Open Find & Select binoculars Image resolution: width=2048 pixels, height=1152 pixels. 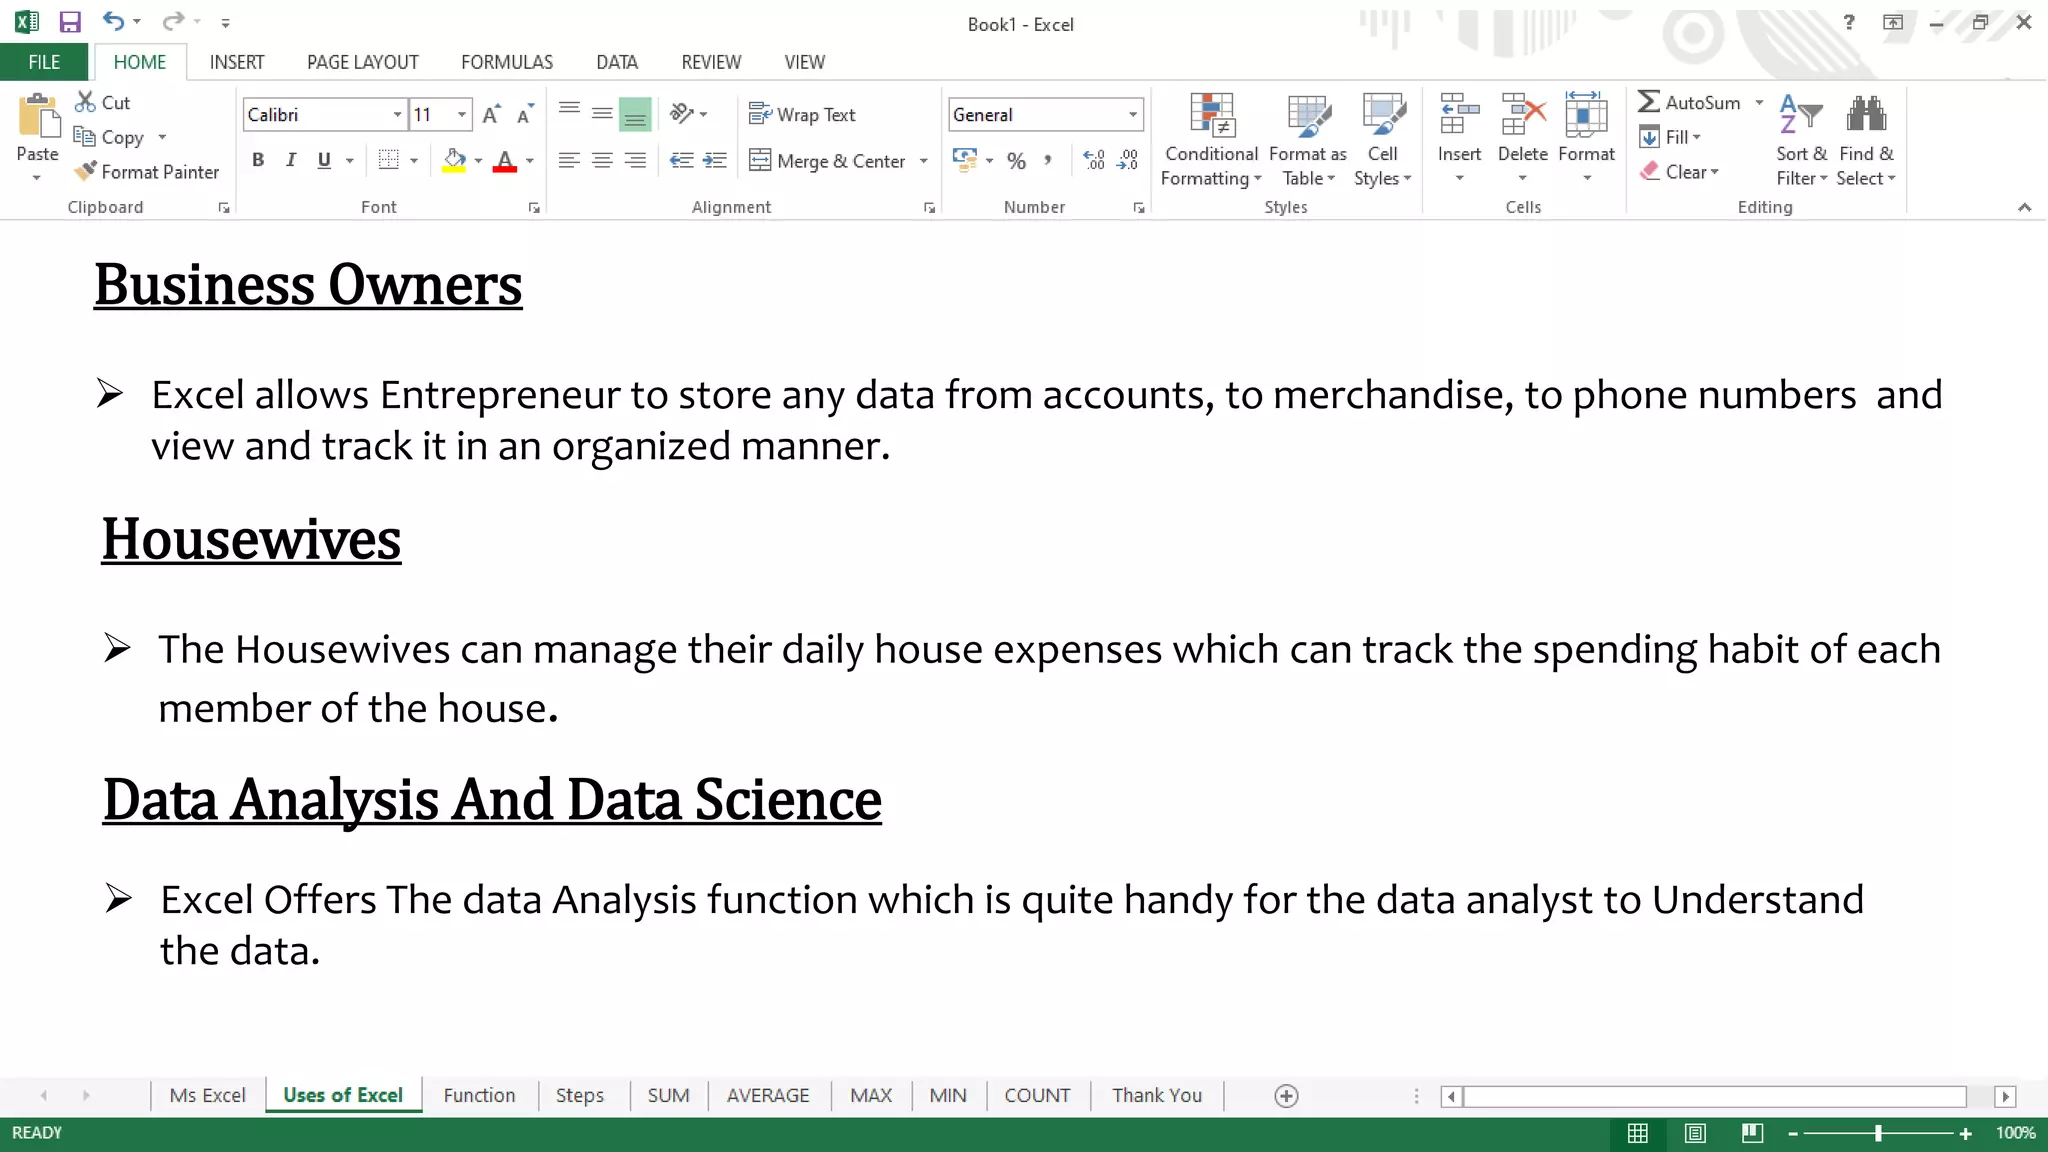point(1866,140)
